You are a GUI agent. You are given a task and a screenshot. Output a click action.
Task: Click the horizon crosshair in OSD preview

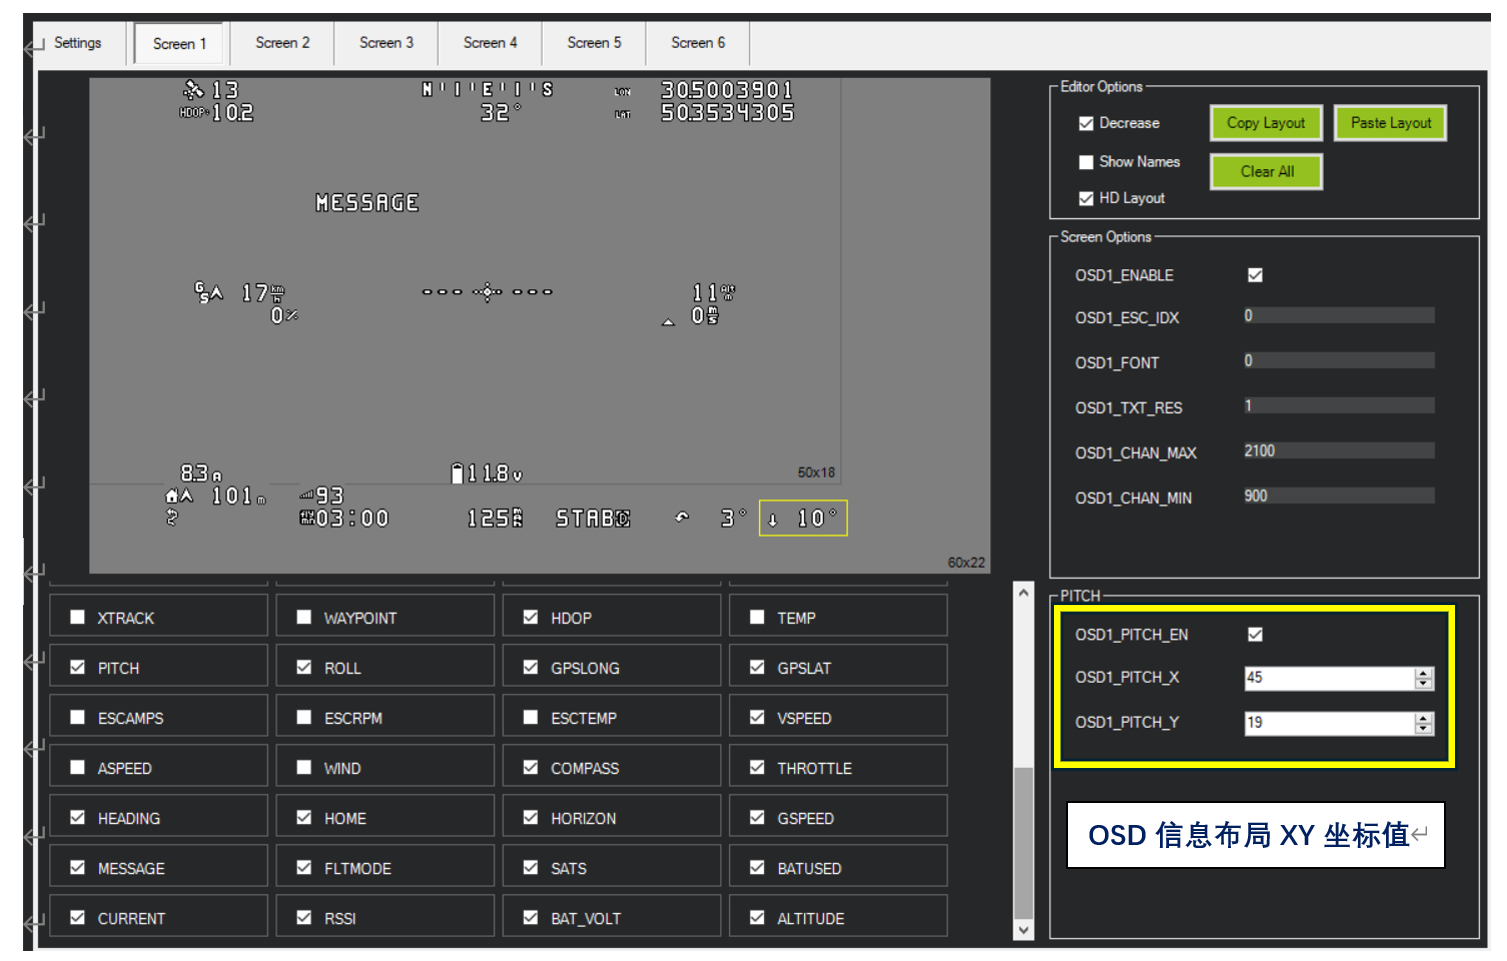pyautogui.click(x=487, y=292)
